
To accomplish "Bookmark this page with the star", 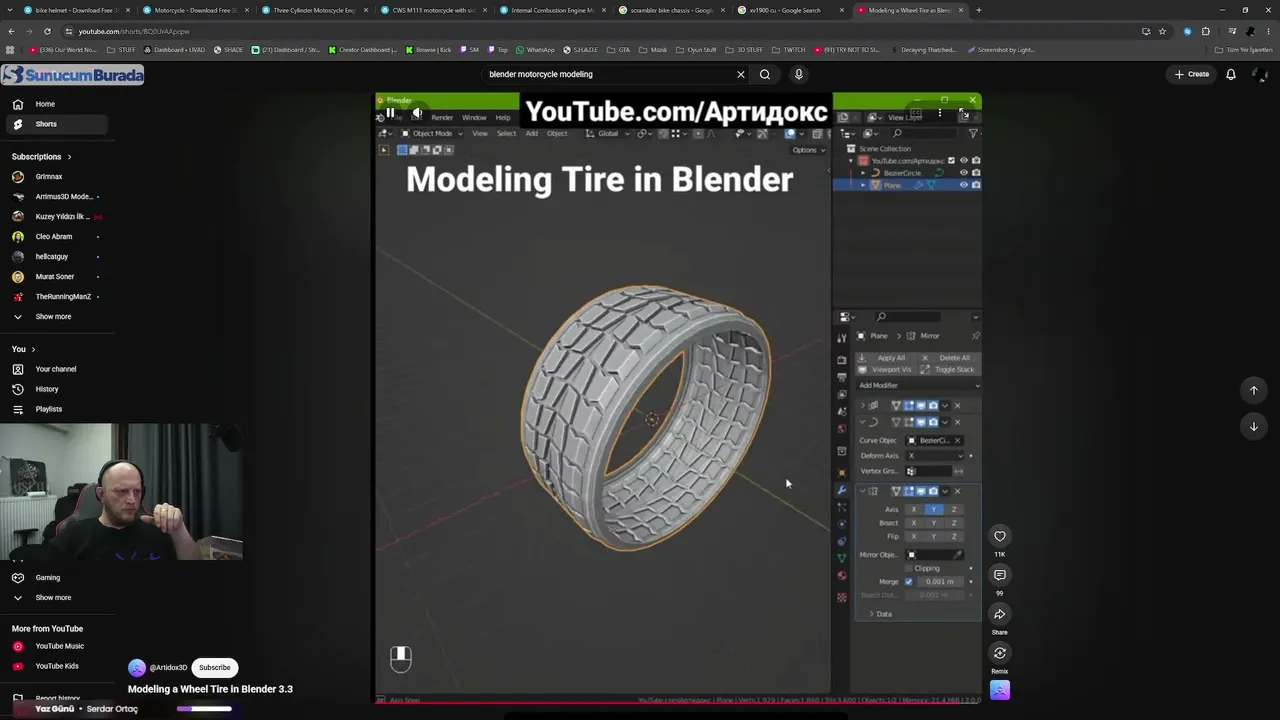I will (1162, 31).
